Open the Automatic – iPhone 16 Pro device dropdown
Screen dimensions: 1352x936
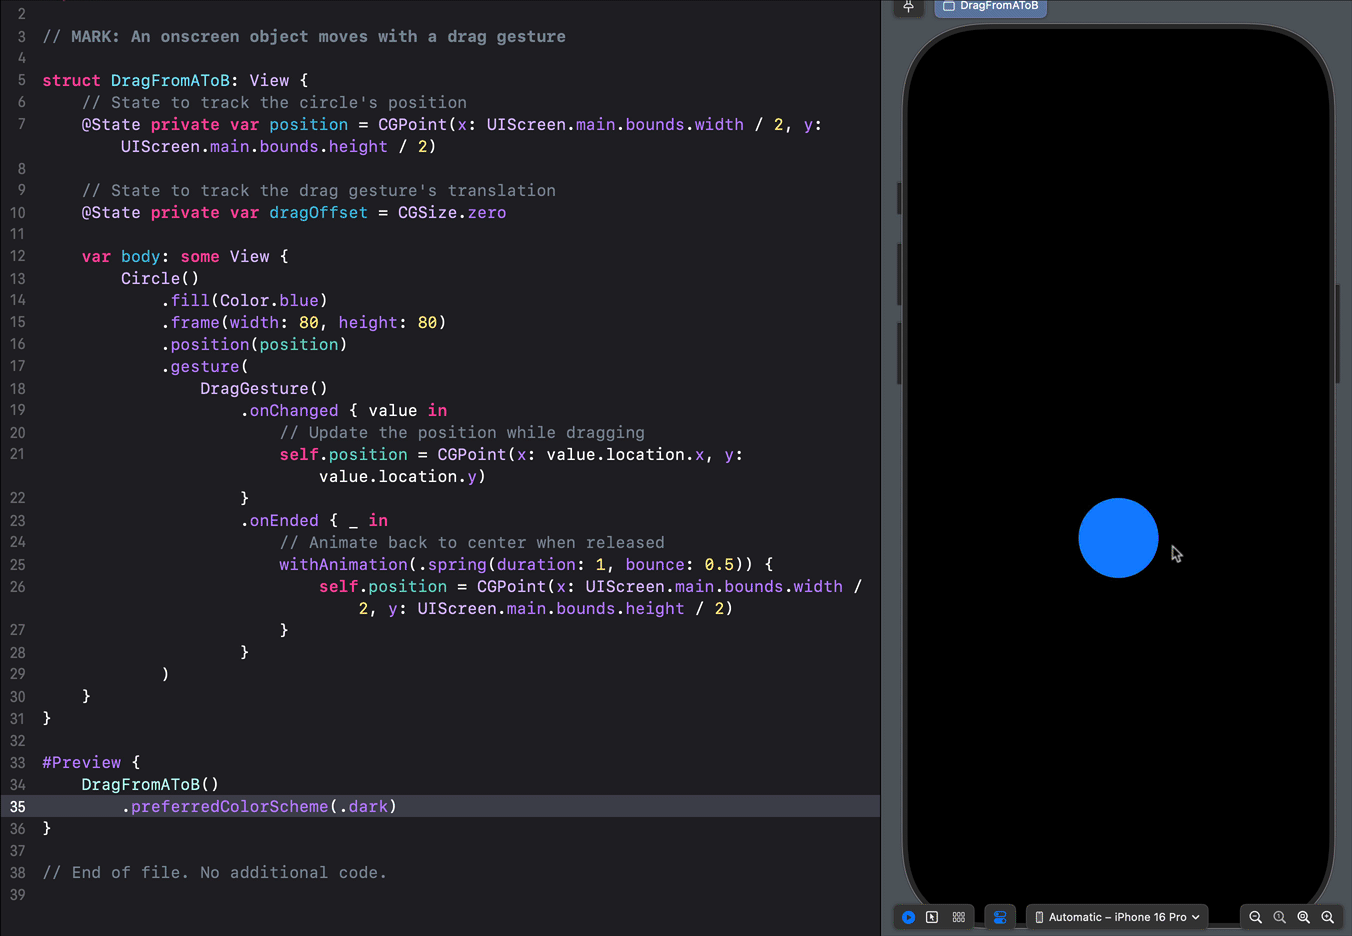pos(1117,917)
